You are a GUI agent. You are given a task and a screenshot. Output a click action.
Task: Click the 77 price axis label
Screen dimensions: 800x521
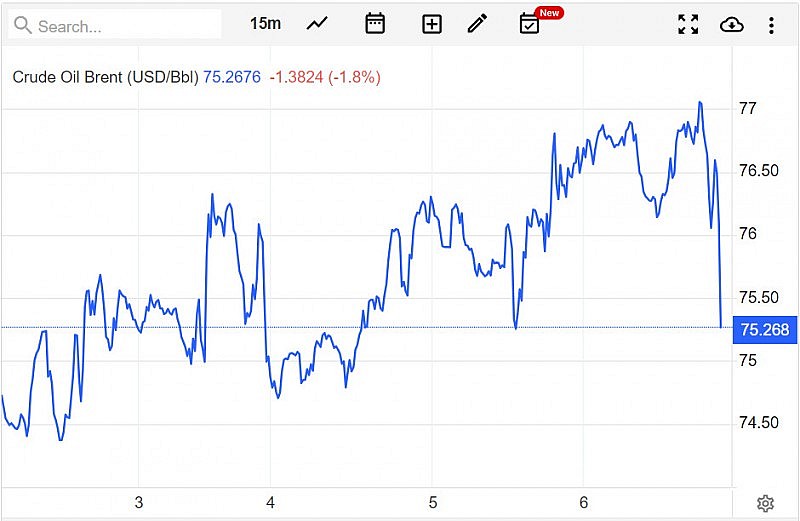pos(747,108)
